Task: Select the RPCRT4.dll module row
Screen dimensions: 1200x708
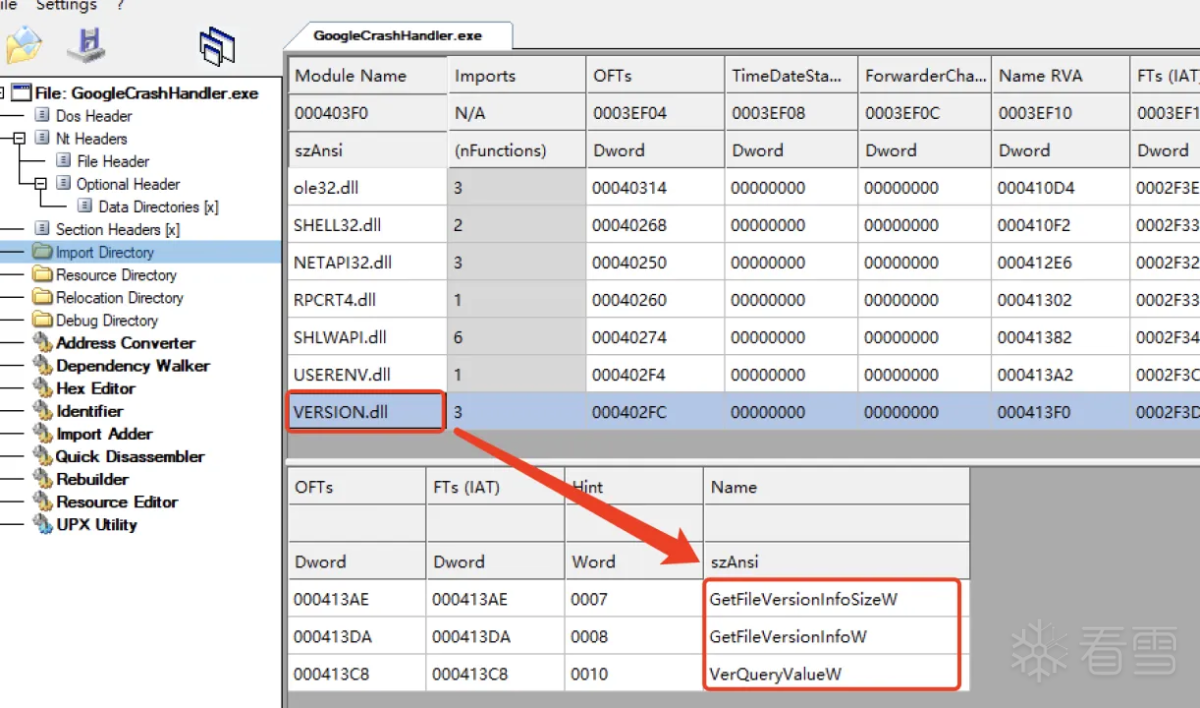Action: 744,300
